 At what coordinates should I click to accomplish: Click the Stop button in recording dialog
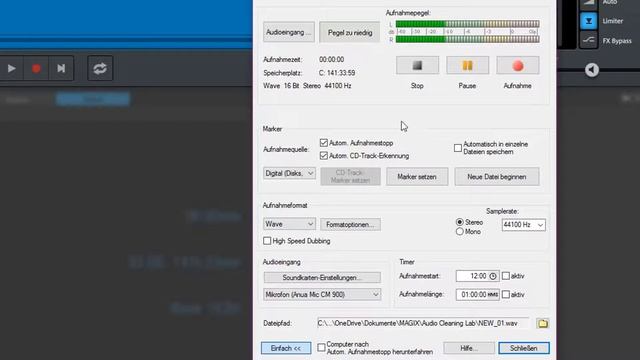(x=417, y=65)
